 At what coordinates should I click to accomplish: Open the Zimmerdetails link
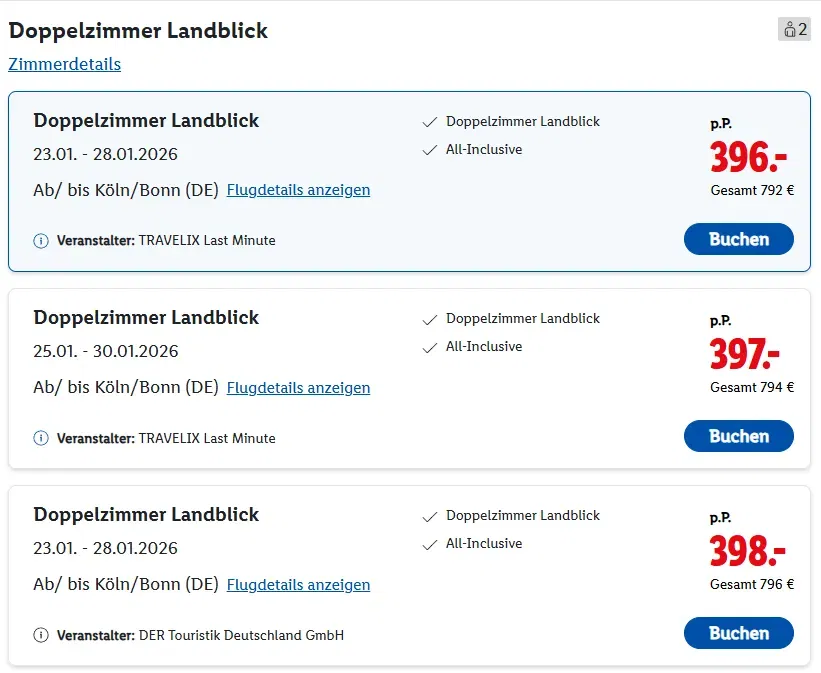tap(64, 64)
